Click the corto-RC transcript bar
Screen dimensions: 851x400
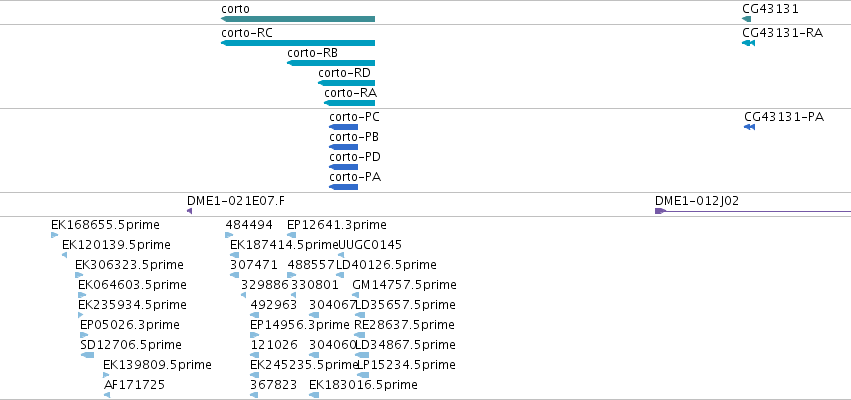tap(298, 43)
